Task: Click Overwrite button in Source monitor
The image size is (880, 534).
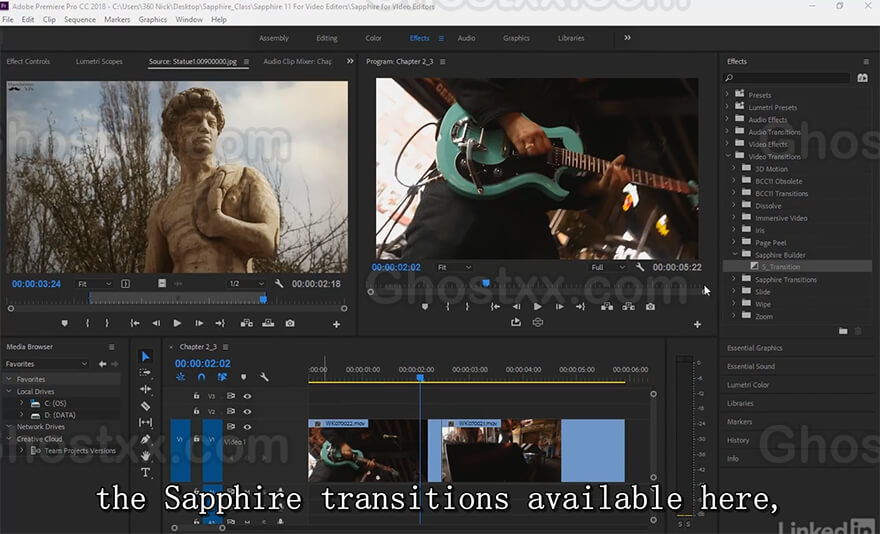Action: coord(268,323)
